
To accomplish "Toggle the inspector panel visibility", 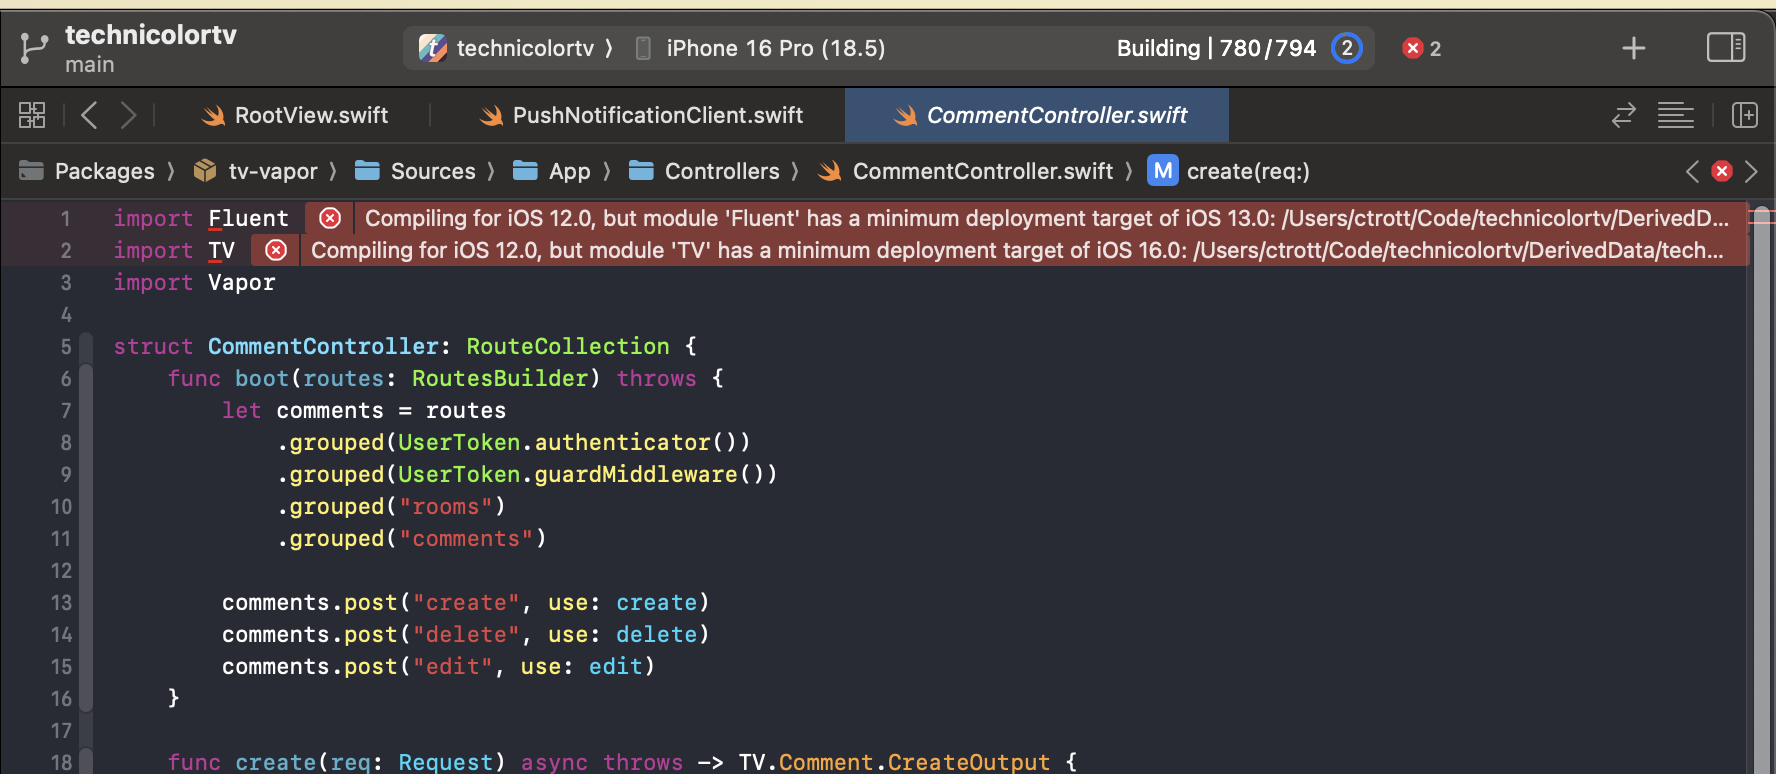I will tap(1725, 47).
